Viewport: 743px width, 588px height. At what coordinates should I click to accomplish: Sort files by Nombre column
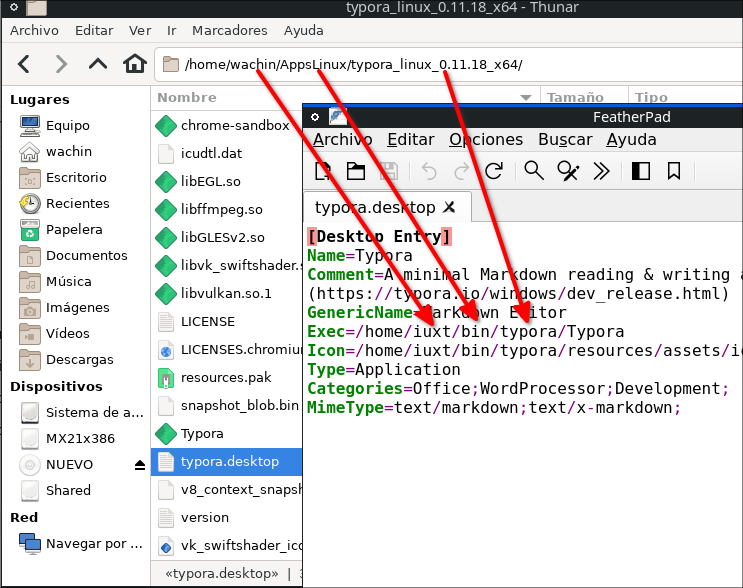point(187,98)
